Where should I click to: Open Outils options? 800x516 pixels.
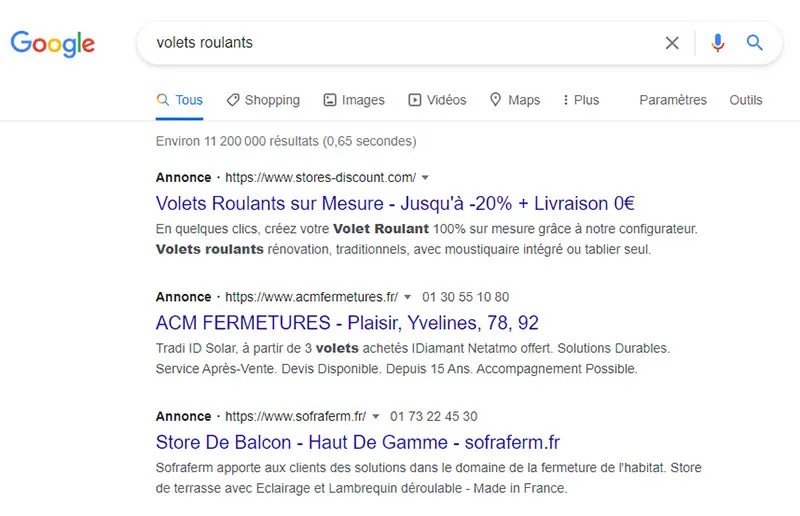click(x=745, y=100)
